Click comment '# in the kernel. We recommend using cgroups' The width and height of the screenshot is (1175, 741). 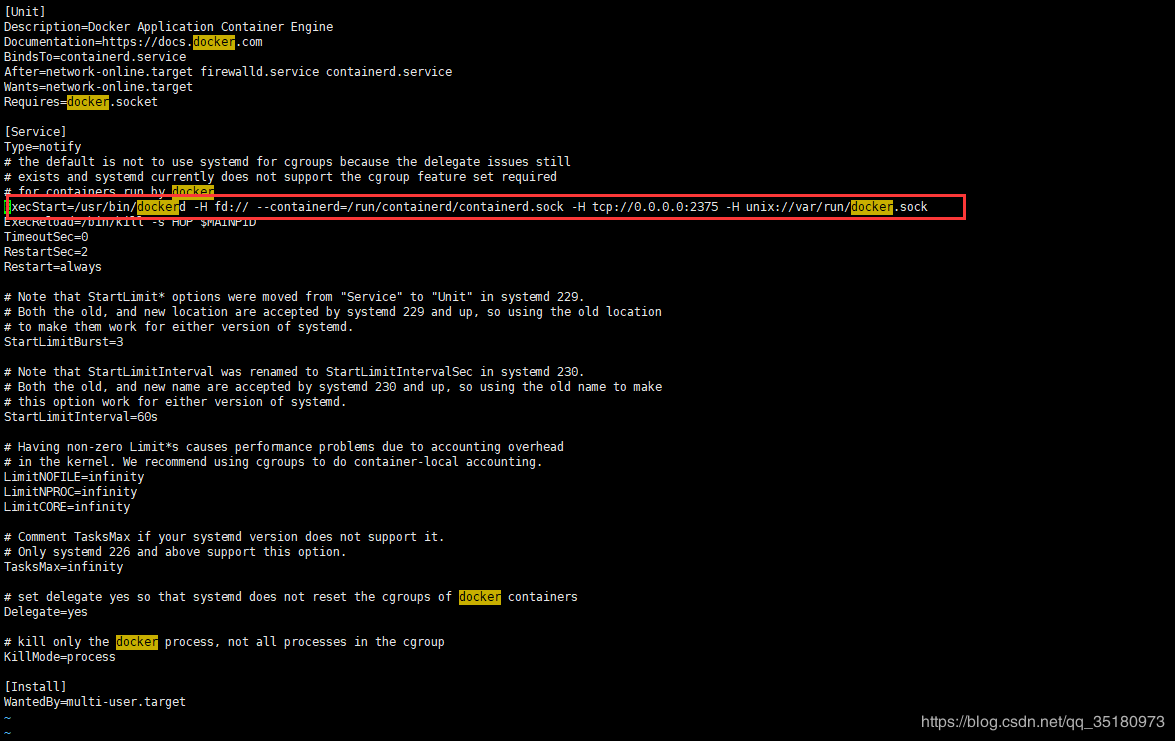273,462
